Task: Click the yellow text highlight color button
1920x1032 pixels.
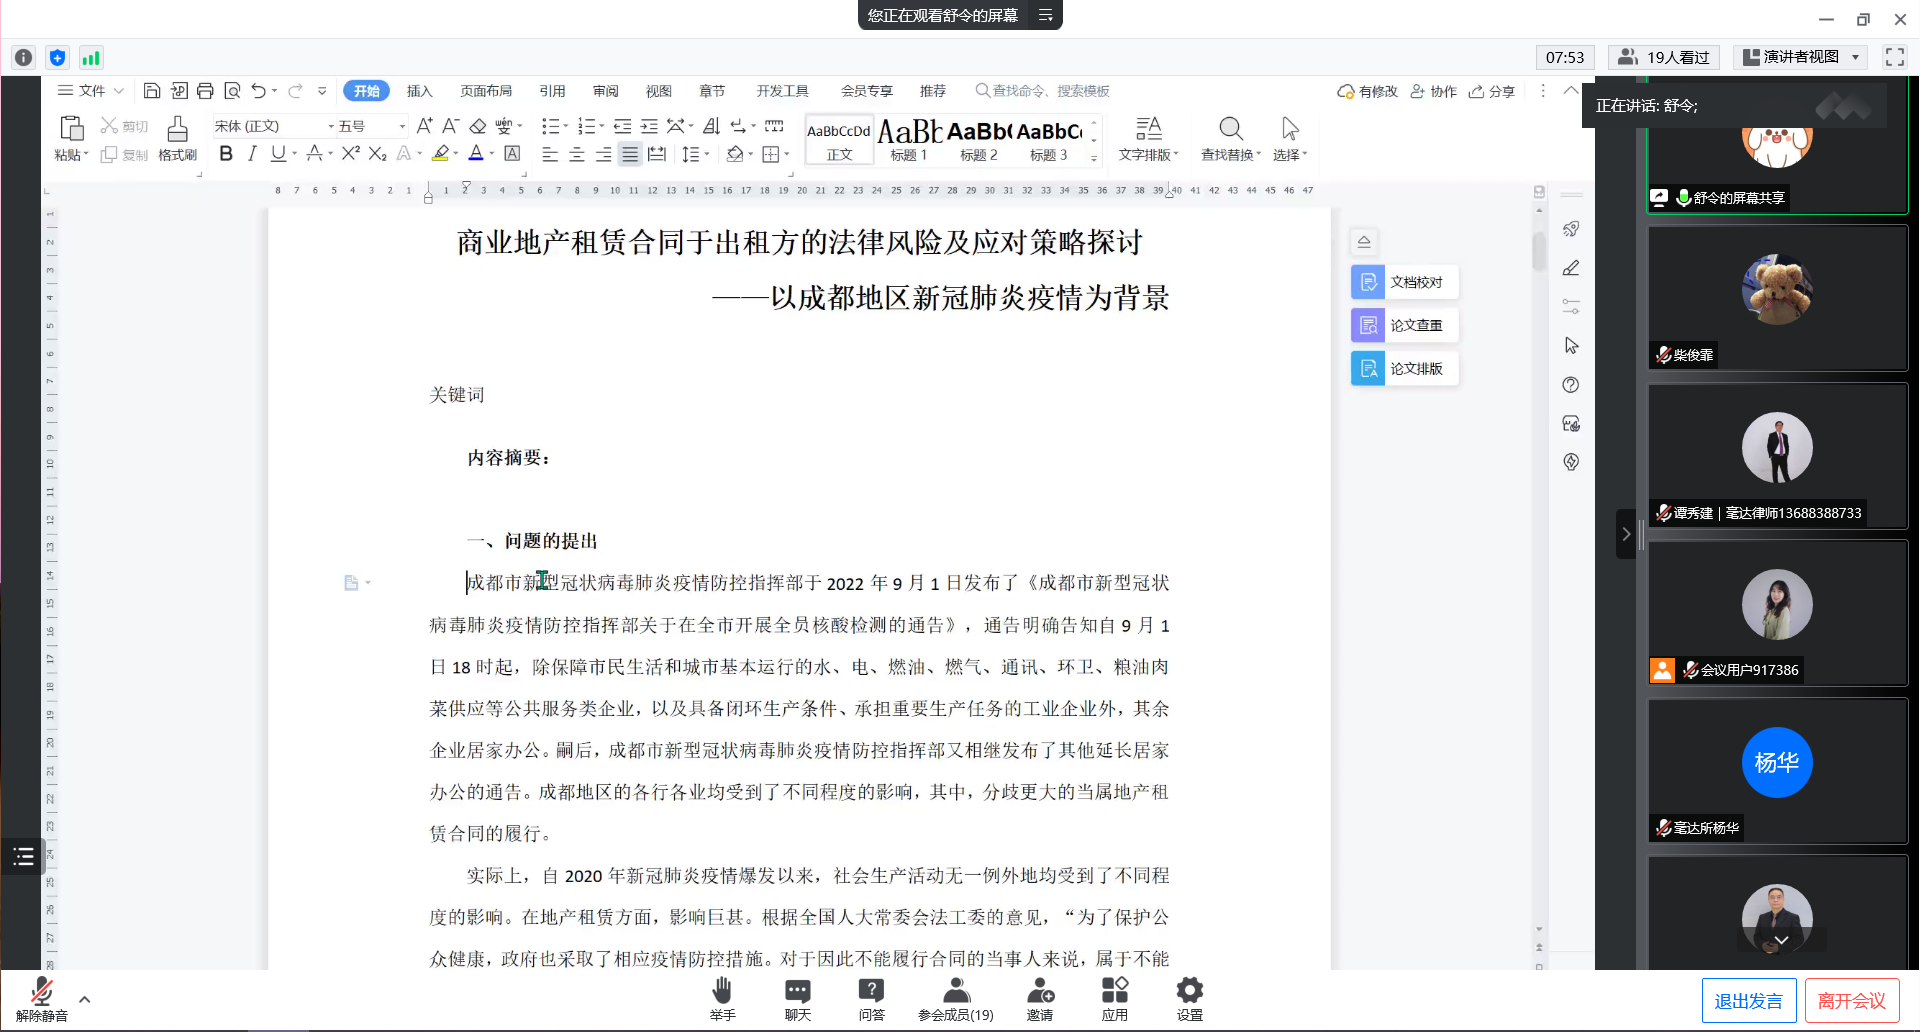Action: click(x=440, y=154)
